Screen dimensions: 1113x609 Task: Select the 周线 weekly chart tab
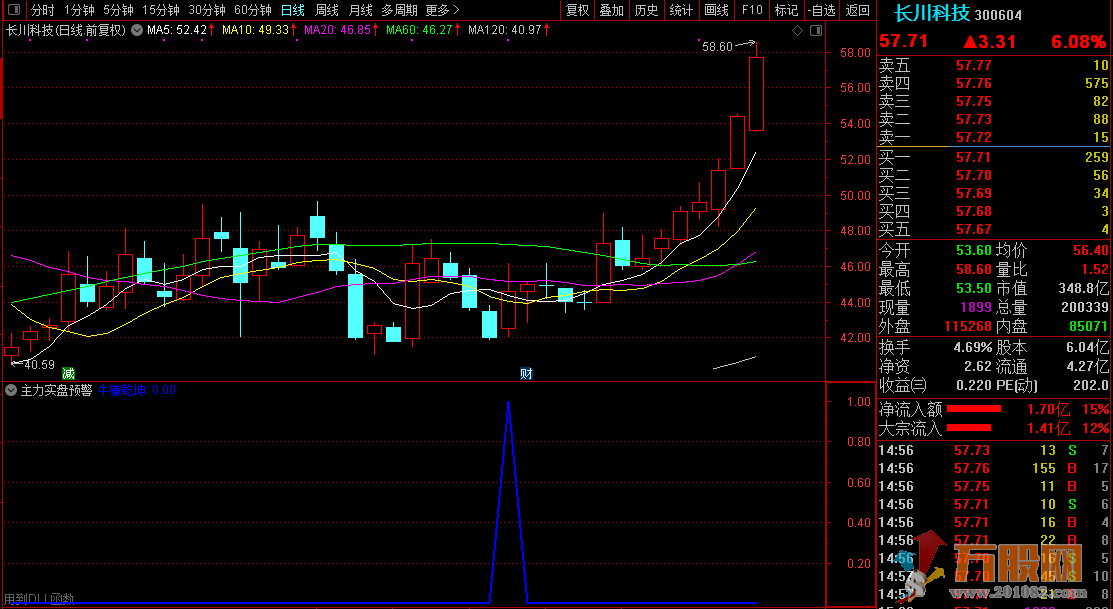(x=327, y=10)
